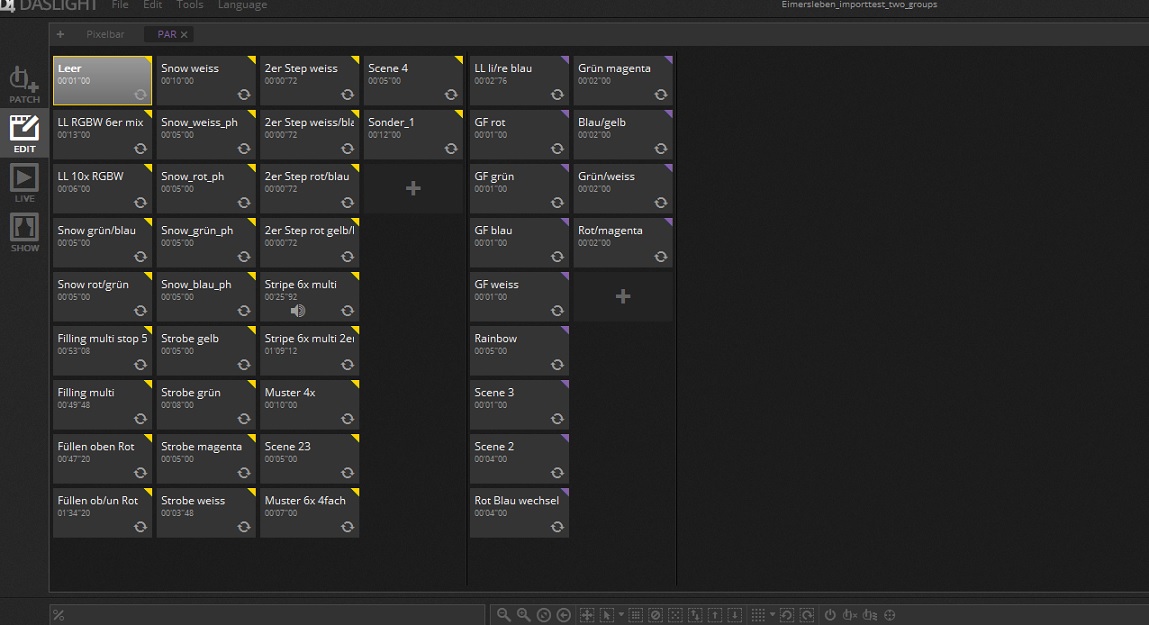Open the Show mode
The width and height of the screenshot is (1149, 625).
(x=24, y=232)
